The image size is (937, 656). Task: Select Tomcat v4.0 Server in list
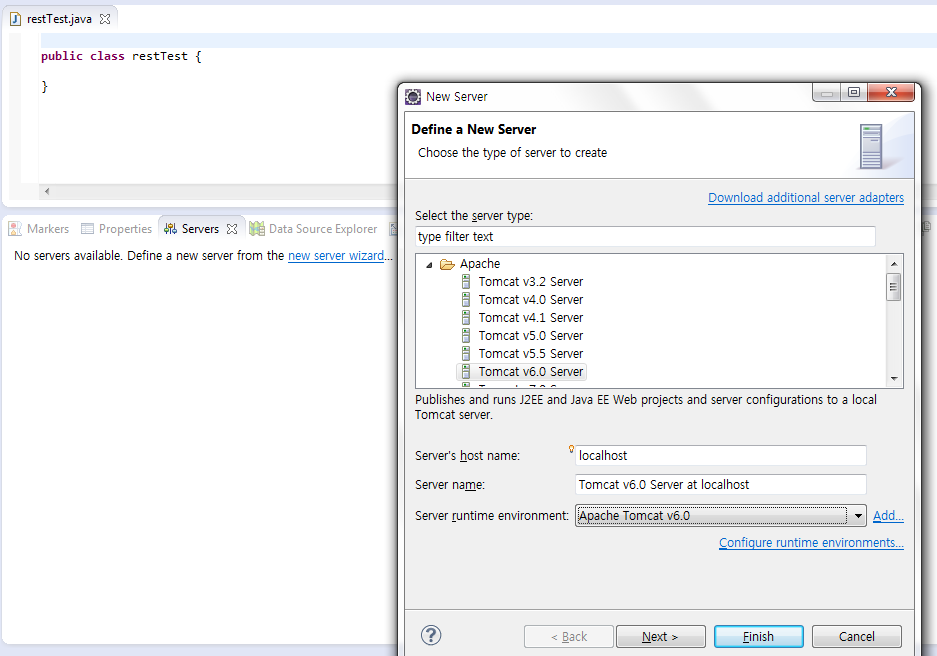point(530,300)
